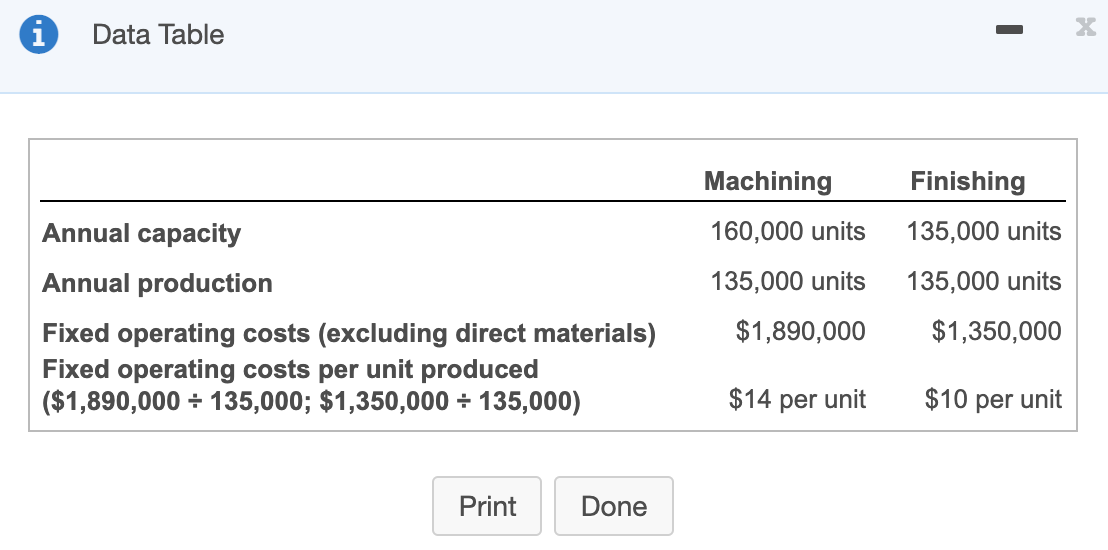Click Machining annual production 135,000 units
Image resolution: width=1108 pixels, height=550 pixels.
(x=787, y=281)
